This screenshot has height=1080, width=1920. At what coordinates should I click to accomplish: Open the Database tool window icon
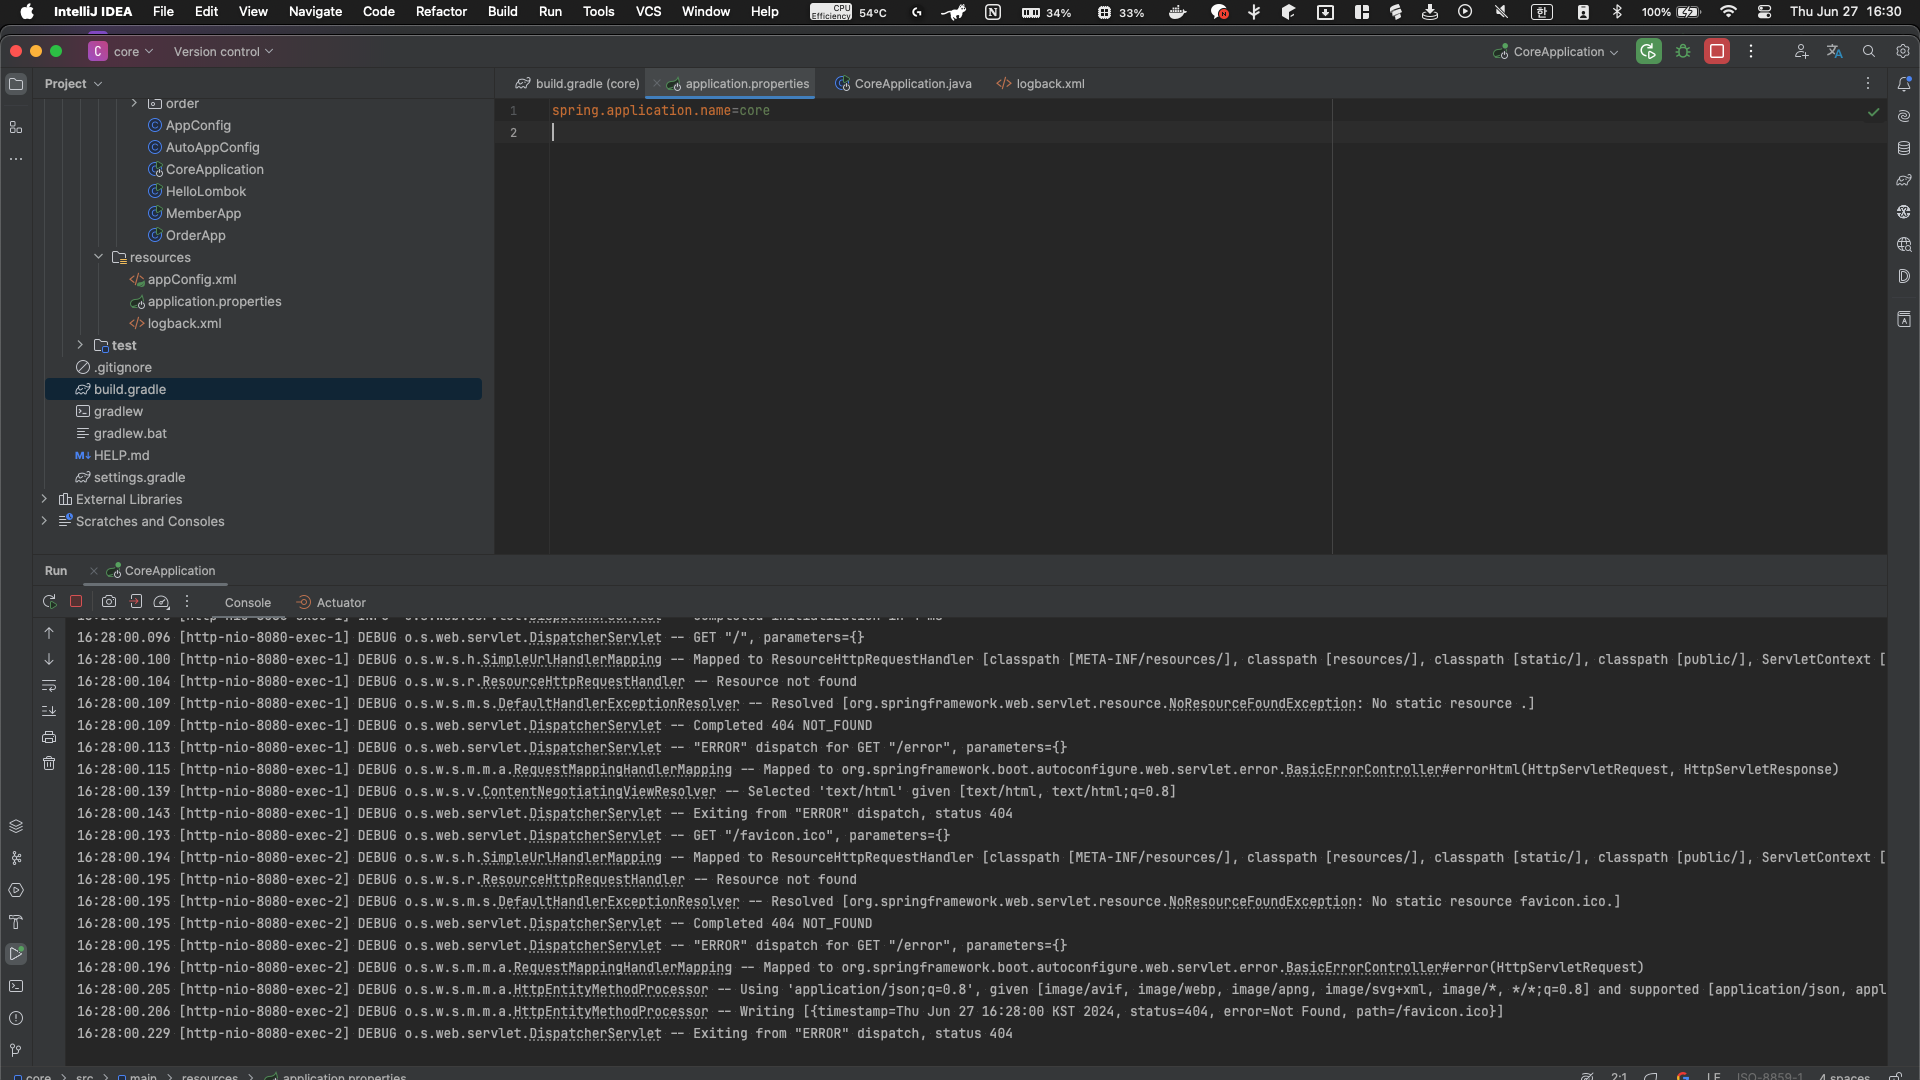point(1904,148)
